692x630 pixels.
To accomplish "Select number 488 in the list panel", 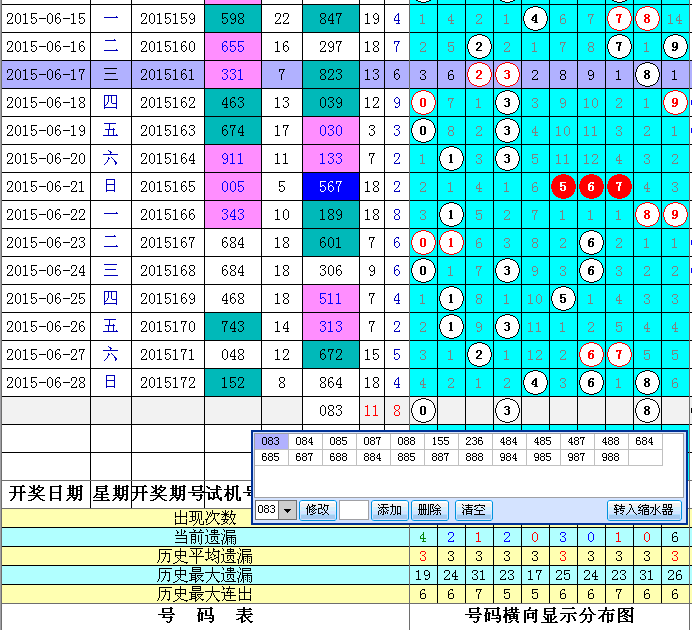I will pos(611,441).
